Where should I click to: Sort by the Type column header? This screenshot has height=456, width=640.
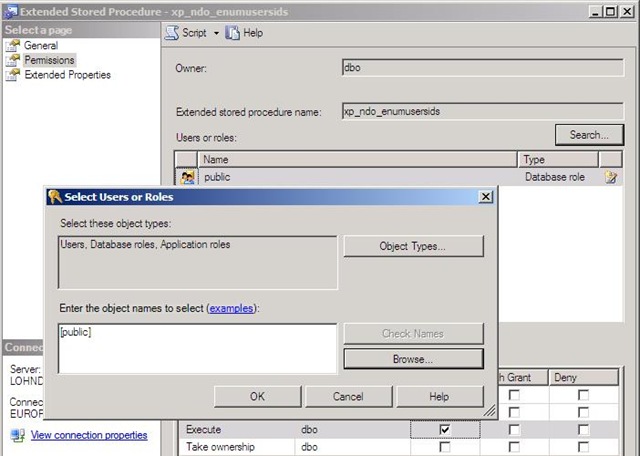click(558, 159)
